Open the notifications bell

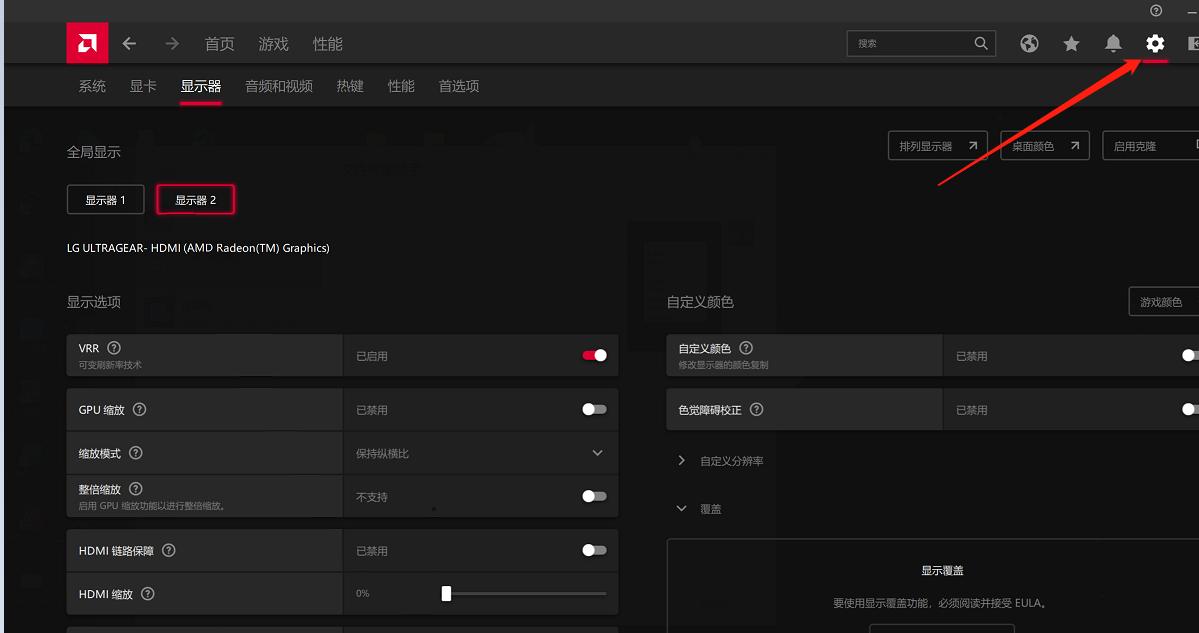tap(1113, 43)
